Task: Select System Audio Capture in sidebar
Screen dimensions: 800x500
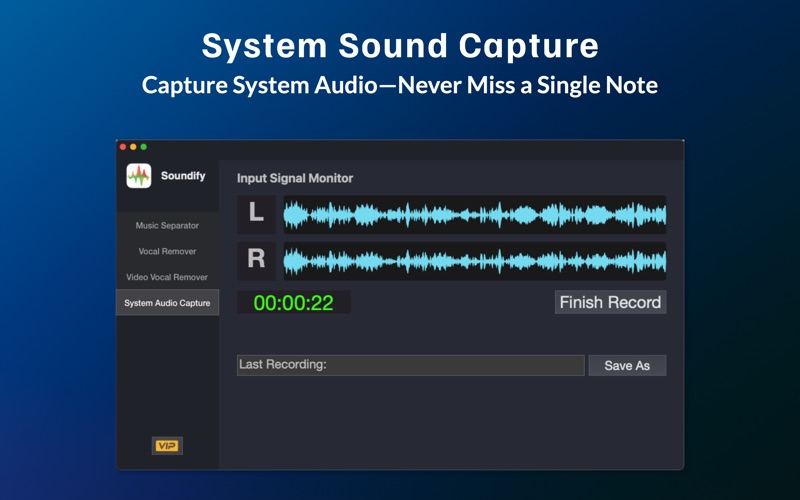Action: (167, 303)
